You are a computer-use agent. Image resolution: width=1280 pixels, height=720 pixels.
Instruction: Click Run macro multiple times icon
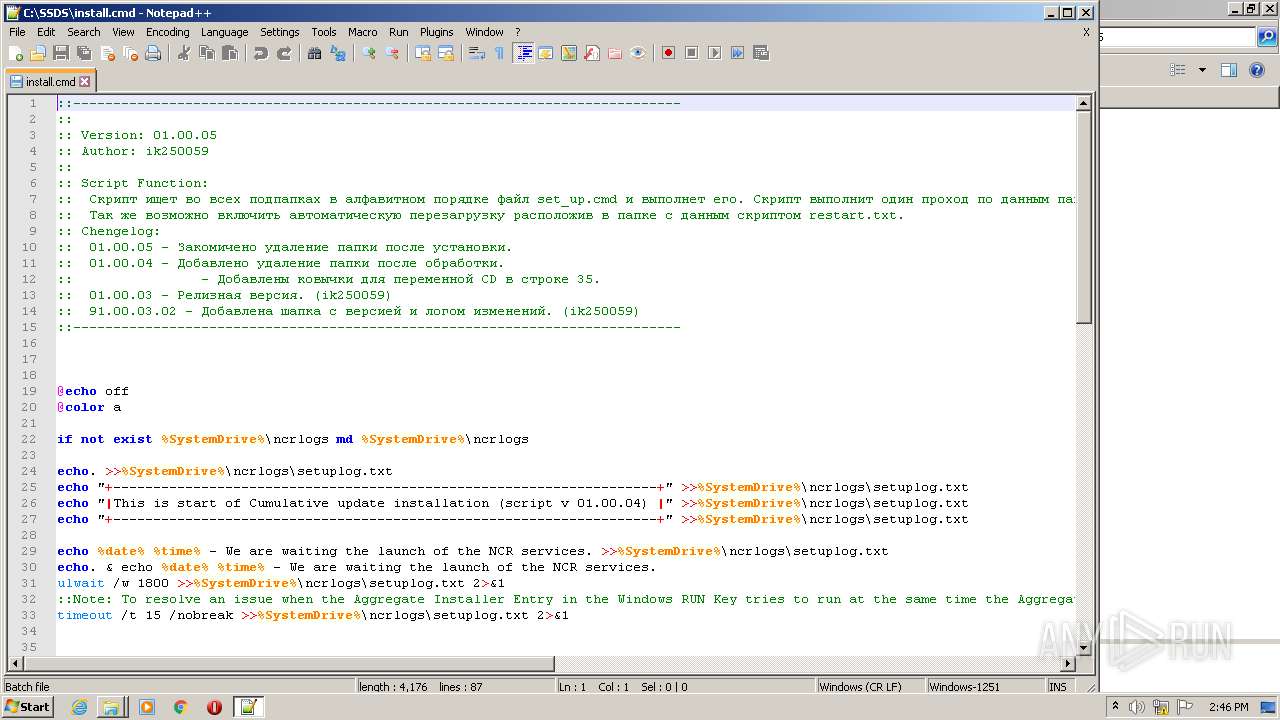738,53
